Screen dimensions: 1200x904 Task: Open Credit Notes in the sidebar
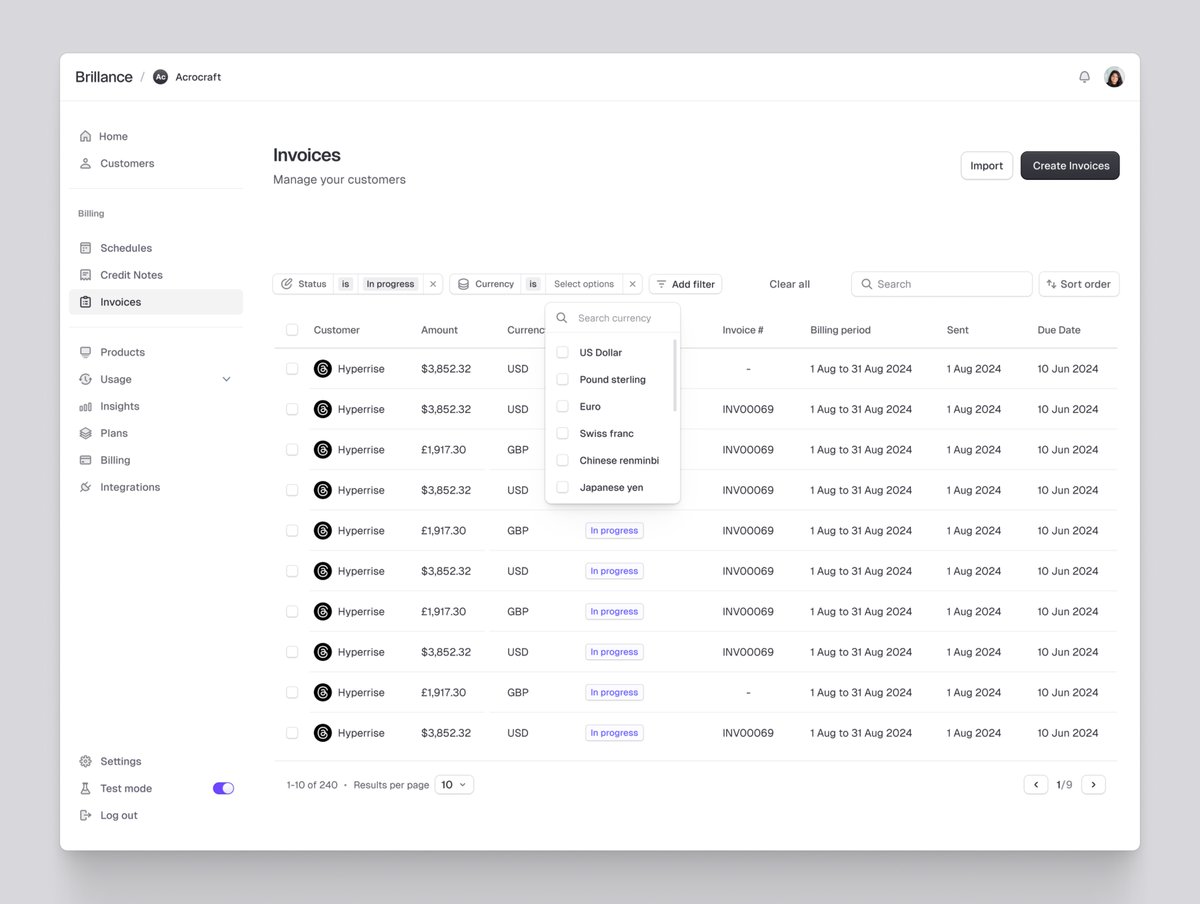tap(156, 275)
